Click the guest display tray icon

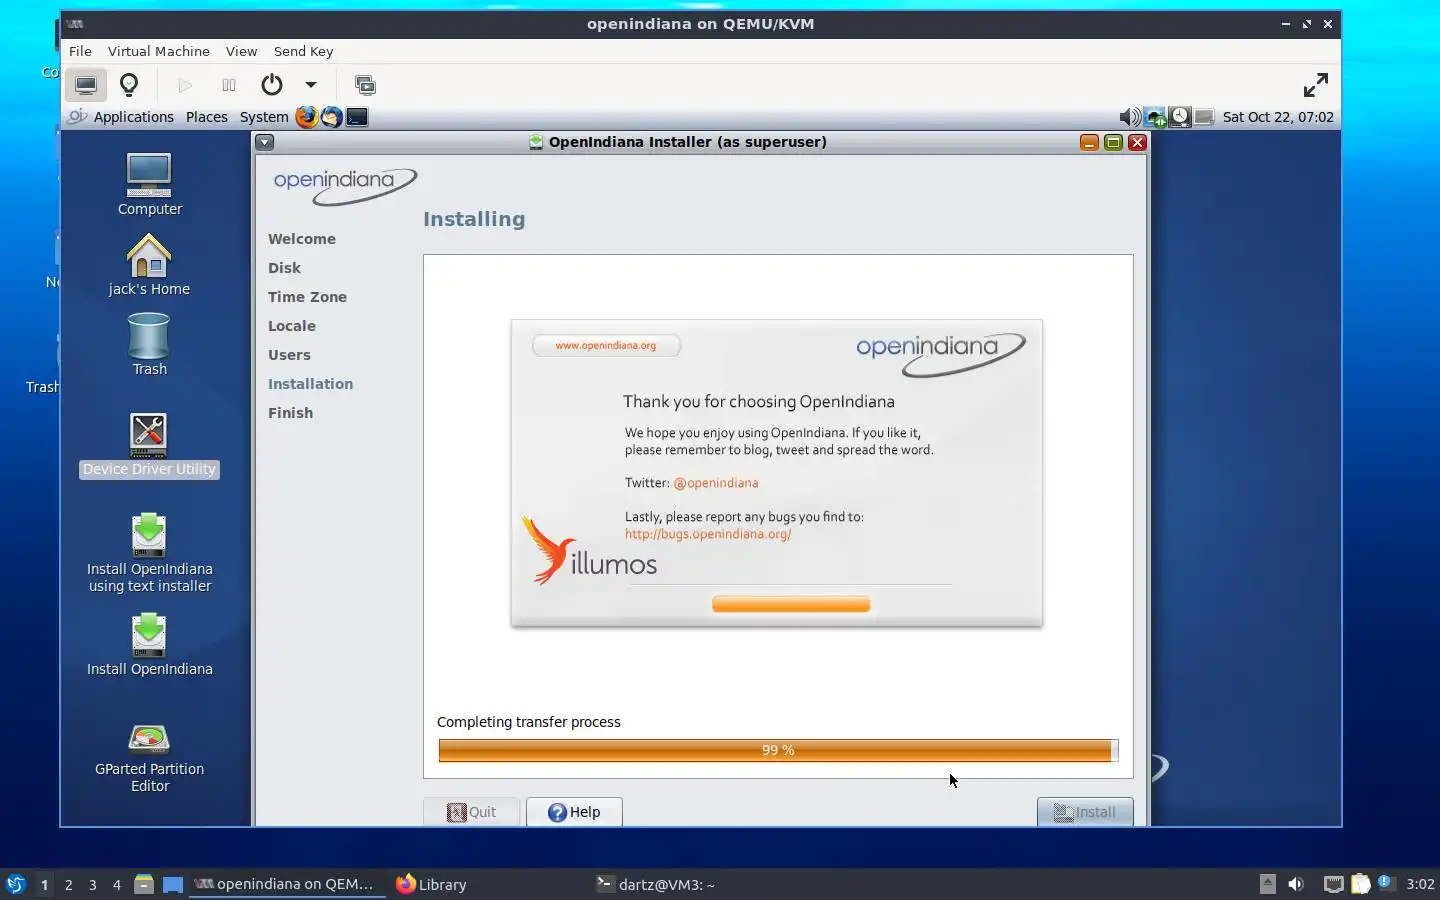point(1204,117)
